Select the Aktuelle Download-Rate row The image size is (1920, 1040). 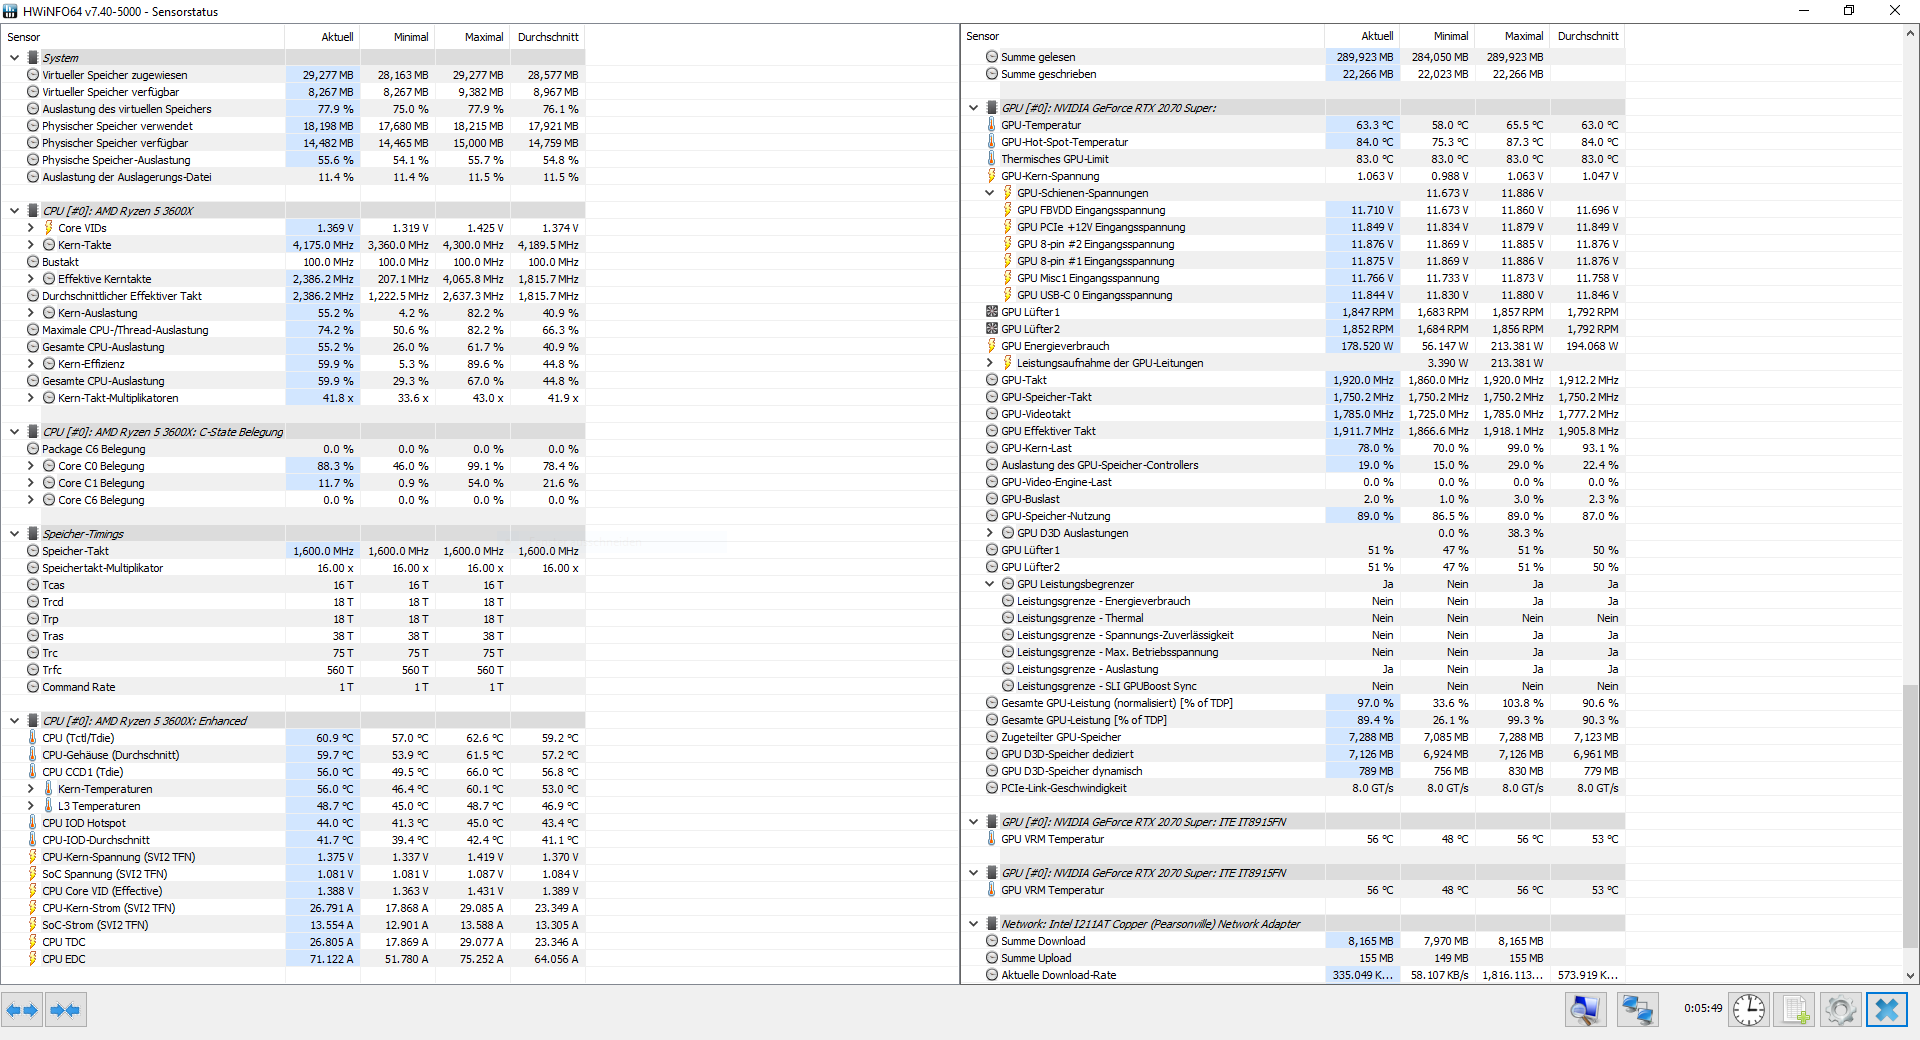point(1293,975)
